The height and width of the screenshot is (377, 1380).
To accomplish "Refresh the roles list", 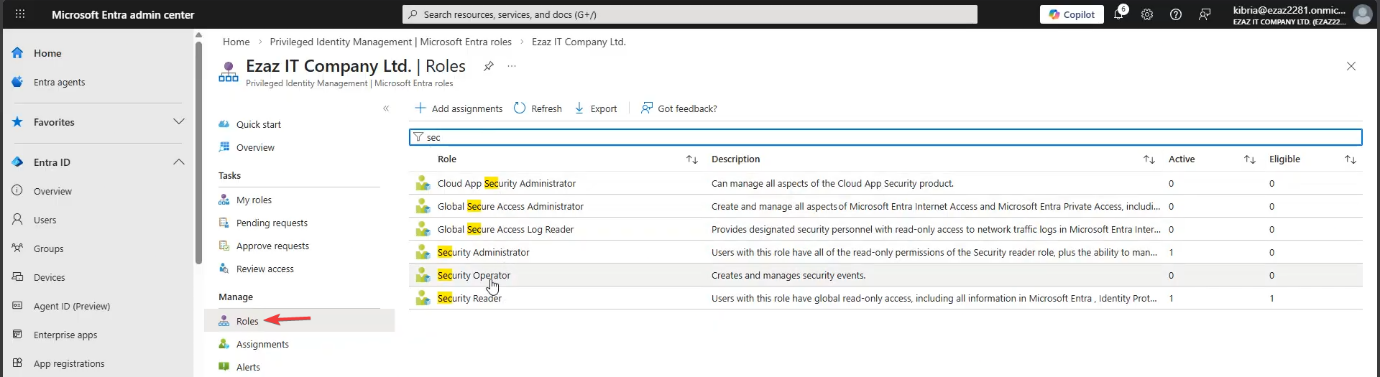I will click(538, 108).
